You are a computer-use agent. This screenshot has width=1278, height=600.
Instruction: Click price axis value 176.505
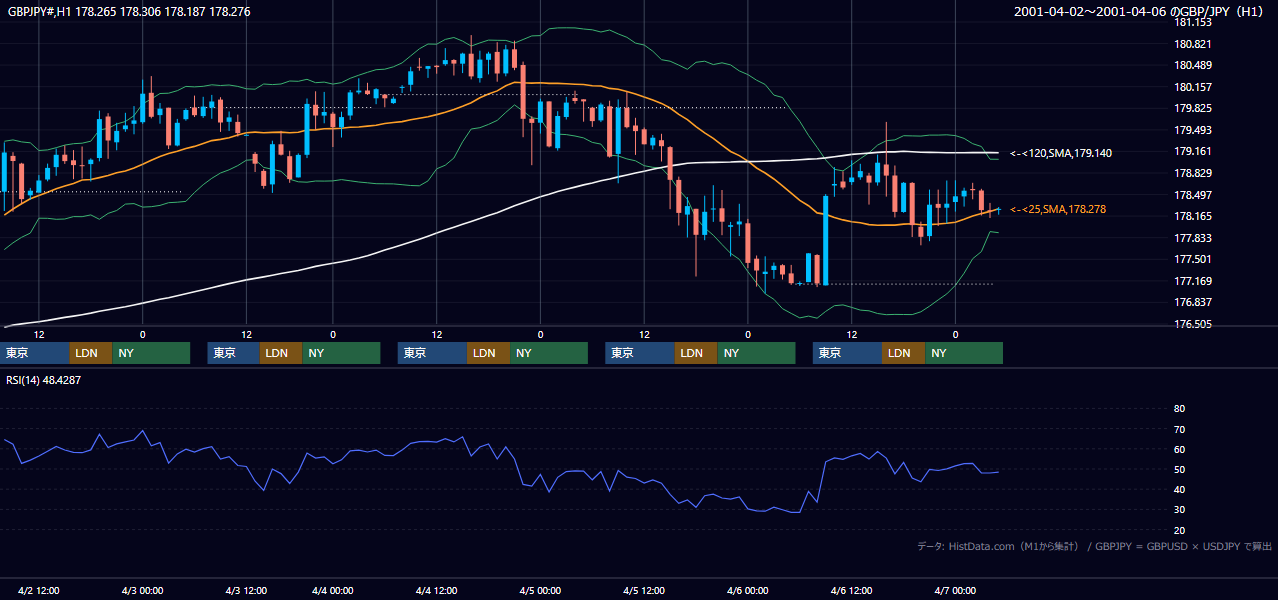pyautogui.click(x=1191, y=324)
